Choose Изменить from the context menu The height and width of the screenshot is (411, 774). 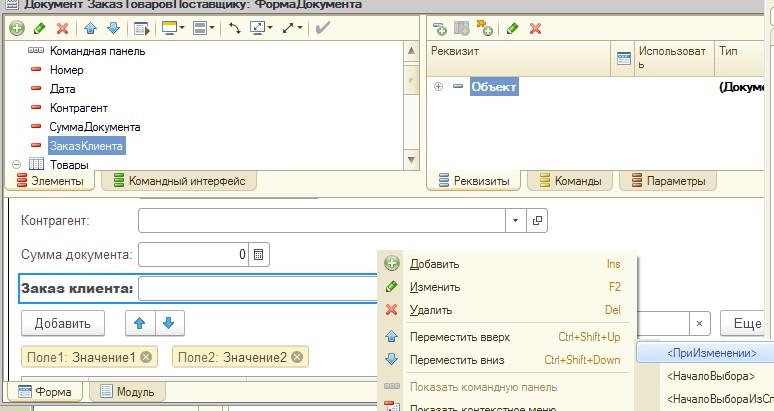435,287
